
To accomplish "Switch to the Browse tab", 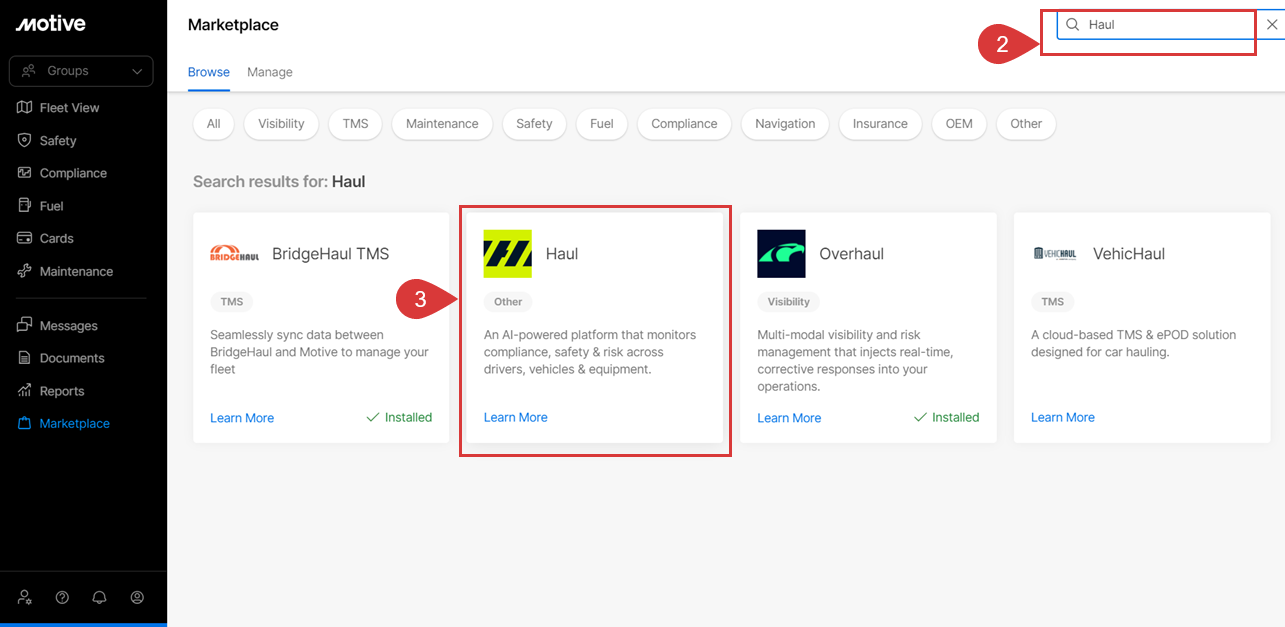I will tap(209, 72).
